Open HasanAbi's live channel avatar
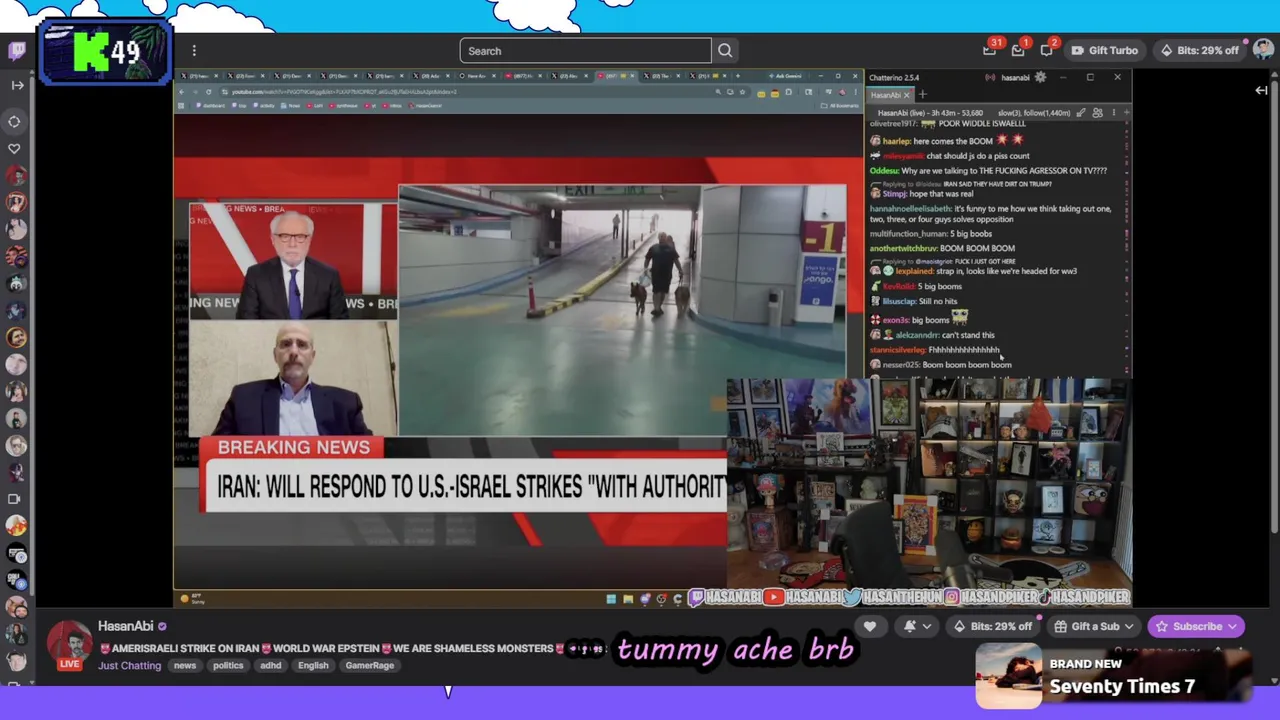 pos(69,645)
